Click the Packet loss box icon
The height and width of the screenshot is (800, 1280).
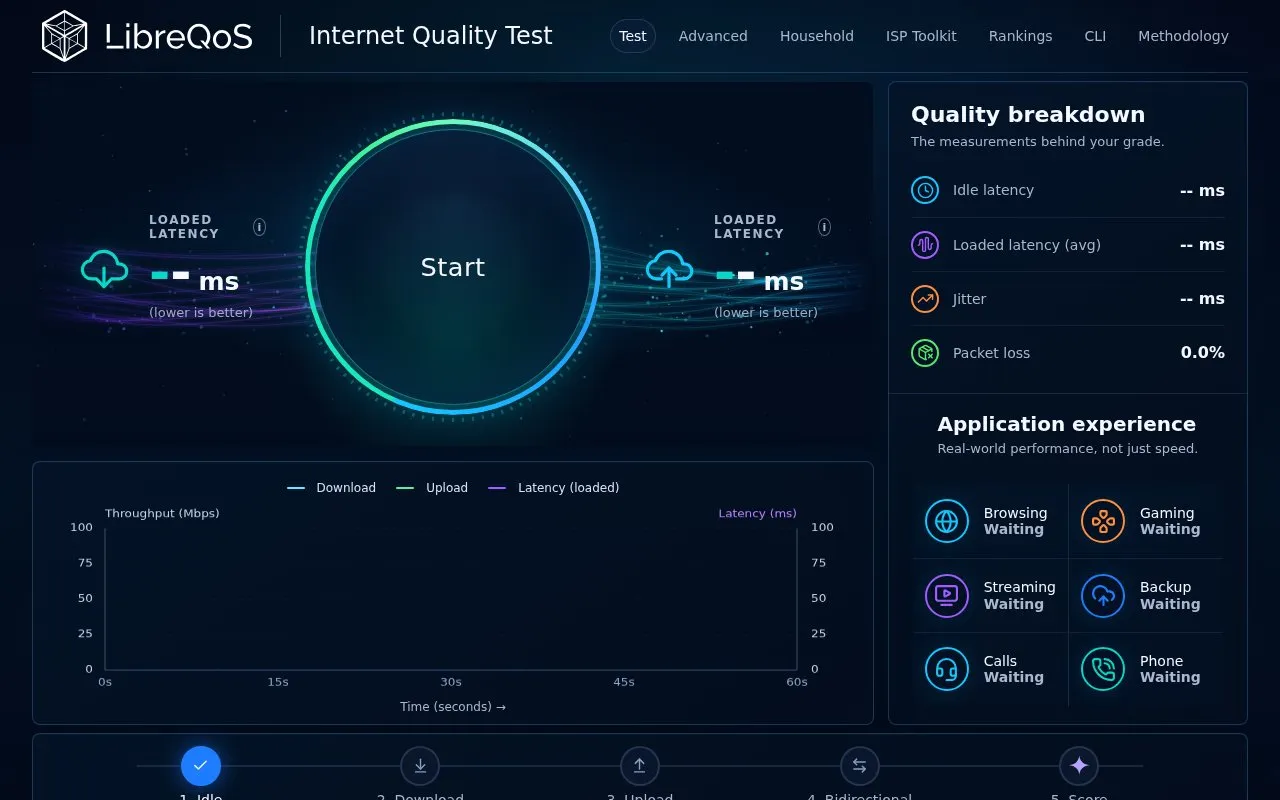coord(925,352)
